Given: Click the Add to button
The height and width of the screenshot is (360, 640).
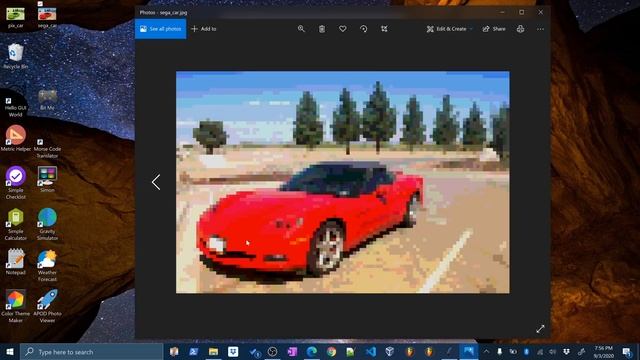Looking at the screenshot, I should tap(204, 29).
